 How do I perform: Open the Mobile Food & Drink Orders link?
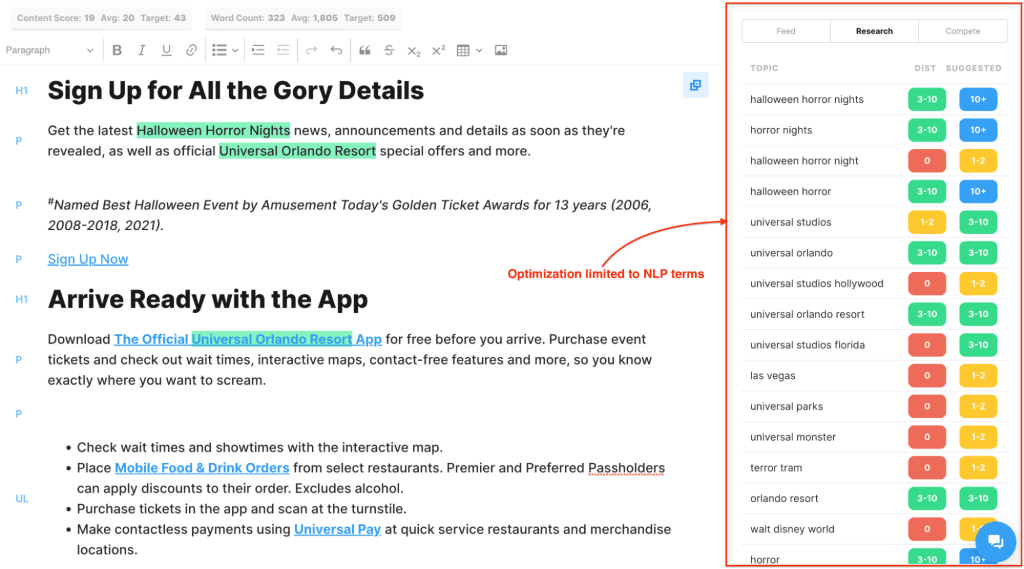tap(202, 468)
